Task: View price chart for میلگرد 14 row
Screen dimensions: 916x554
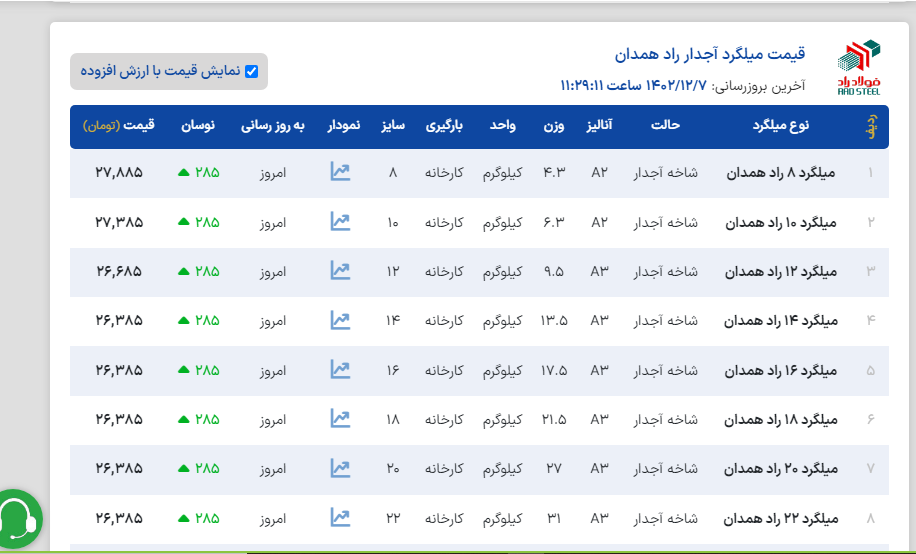Action: click(340, 321)
